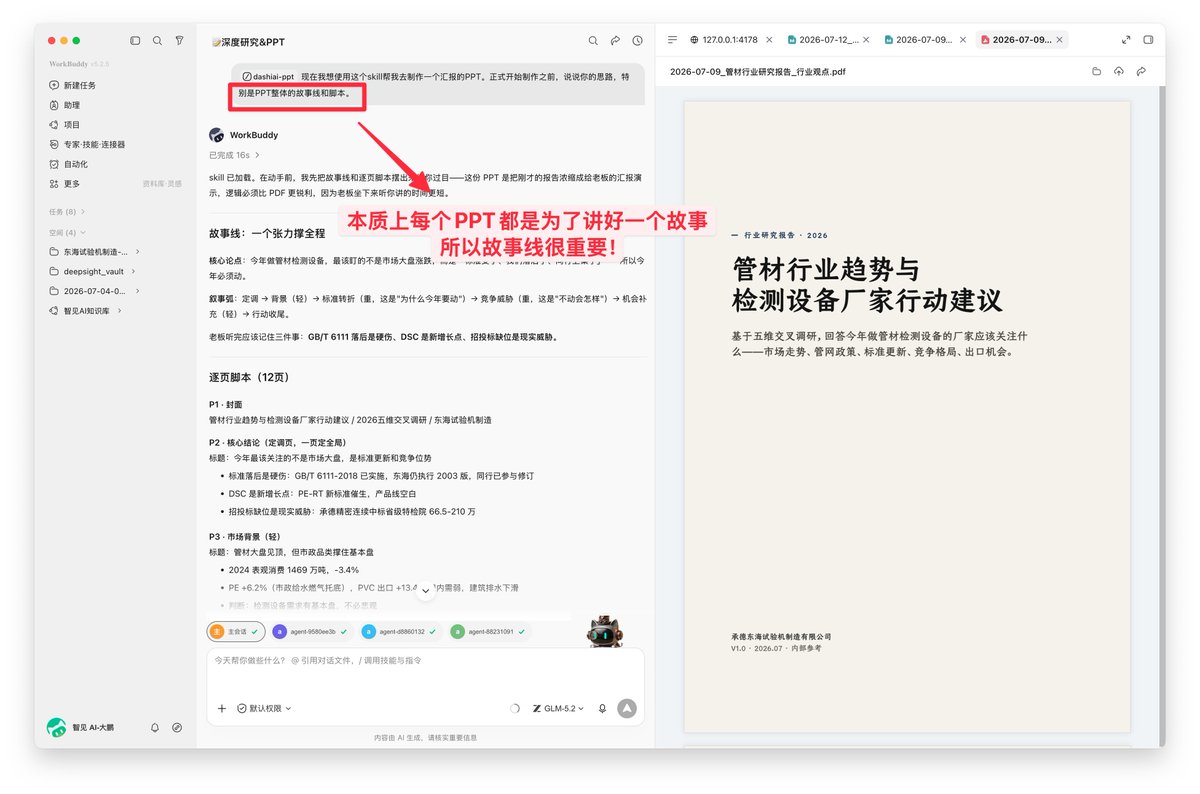Open the 自动化 sidebar menu item
Screen dimensions: 1200x794
click(76, 164)
